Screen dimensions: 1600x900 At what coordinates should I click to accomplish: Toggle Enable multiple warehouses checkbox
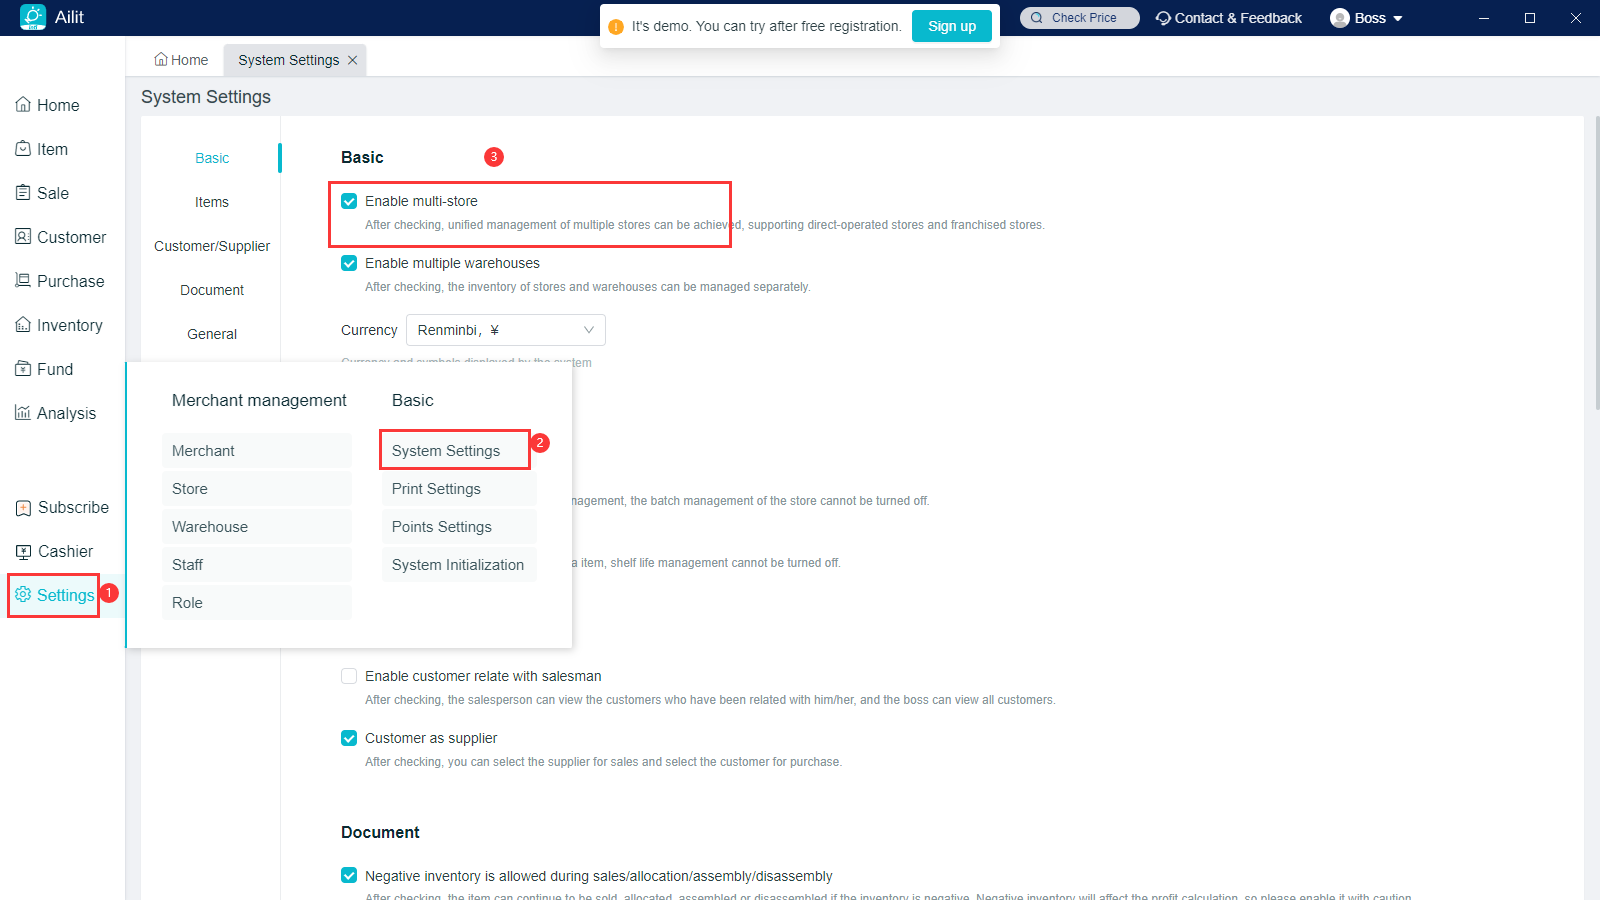tap(349, 263)
